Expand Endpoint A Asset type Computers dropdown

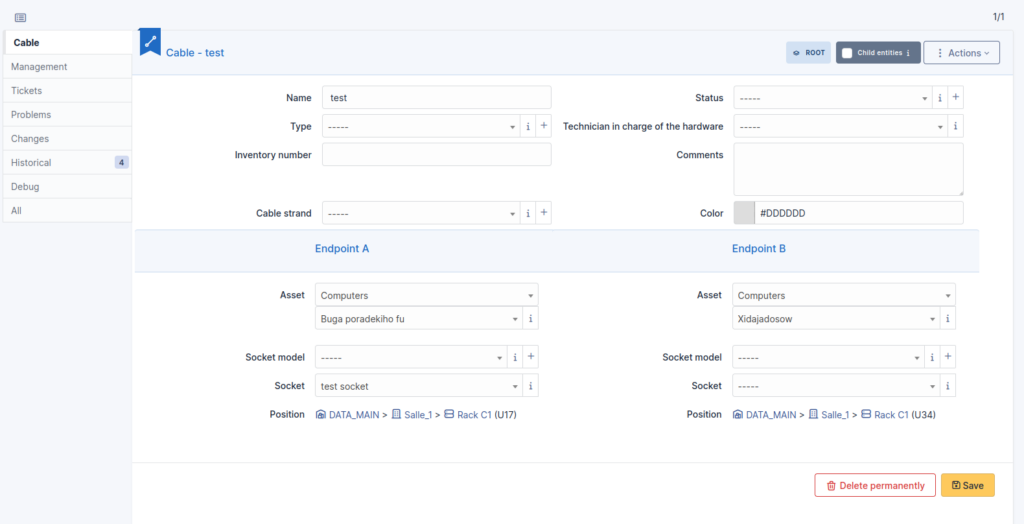coord(427,295)
